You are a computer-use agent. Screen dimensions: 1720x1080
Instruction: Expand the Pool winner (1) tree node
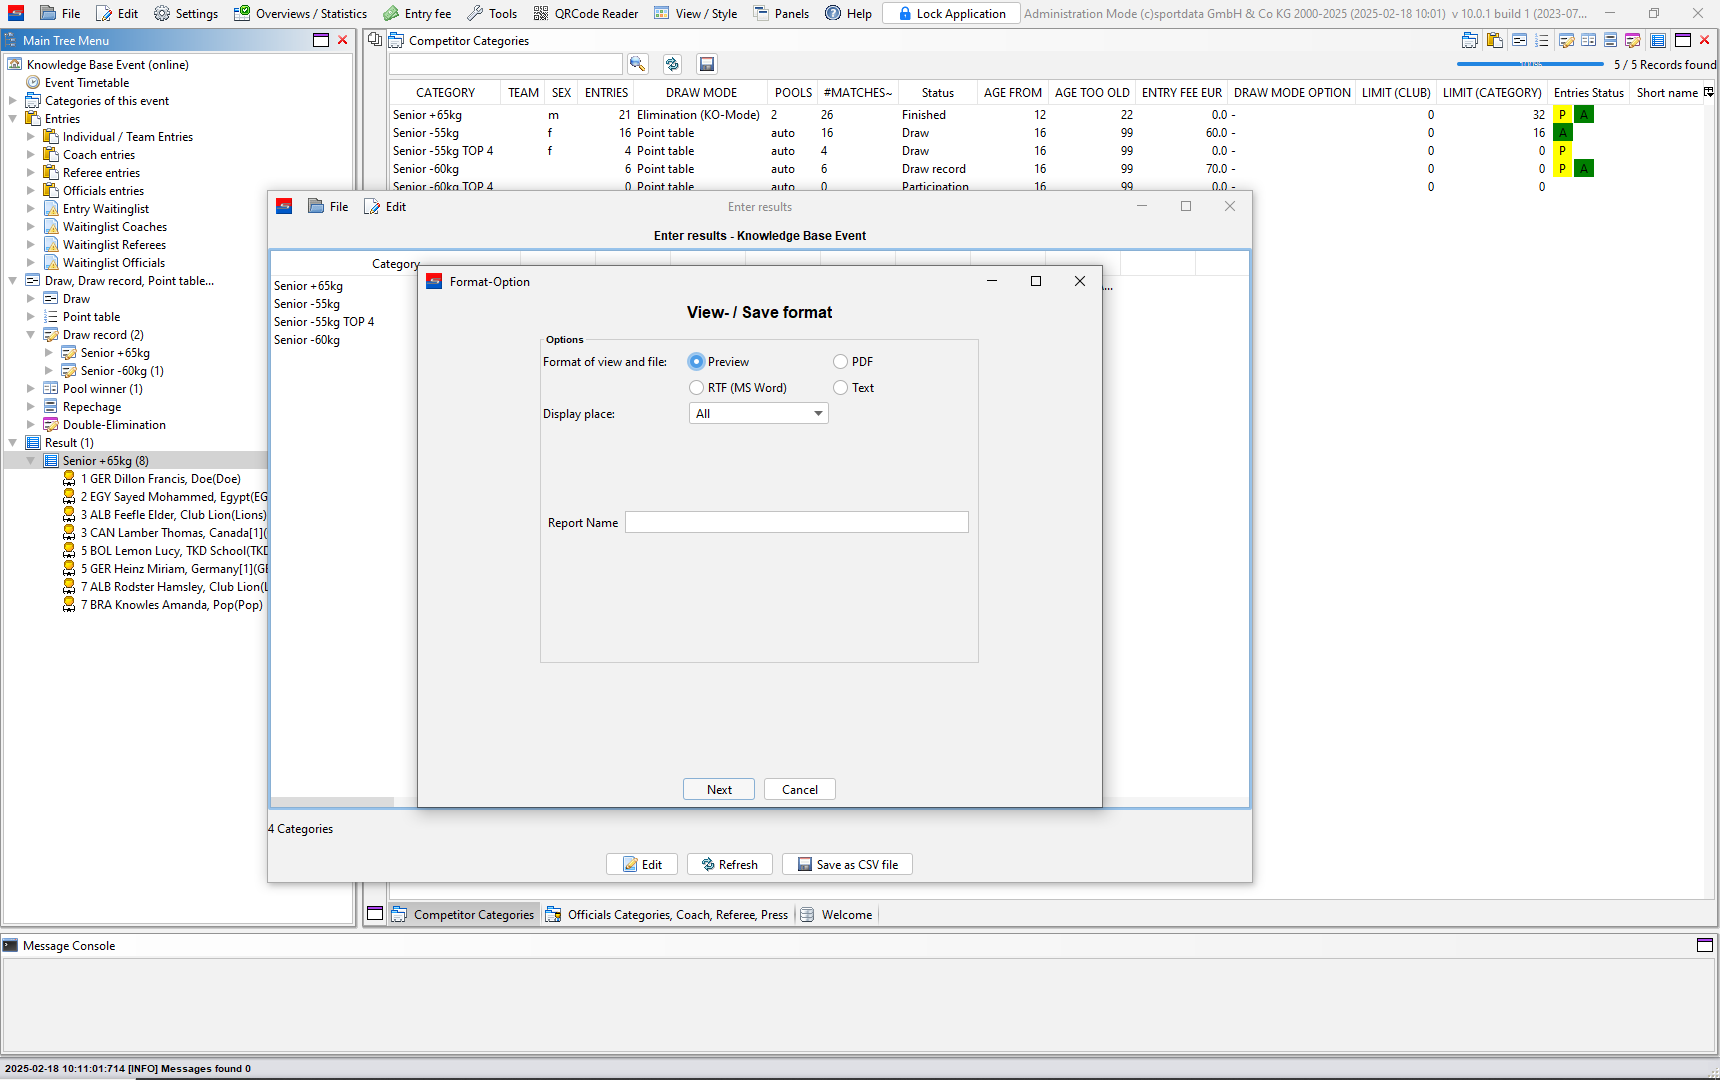tap(31, 389)
